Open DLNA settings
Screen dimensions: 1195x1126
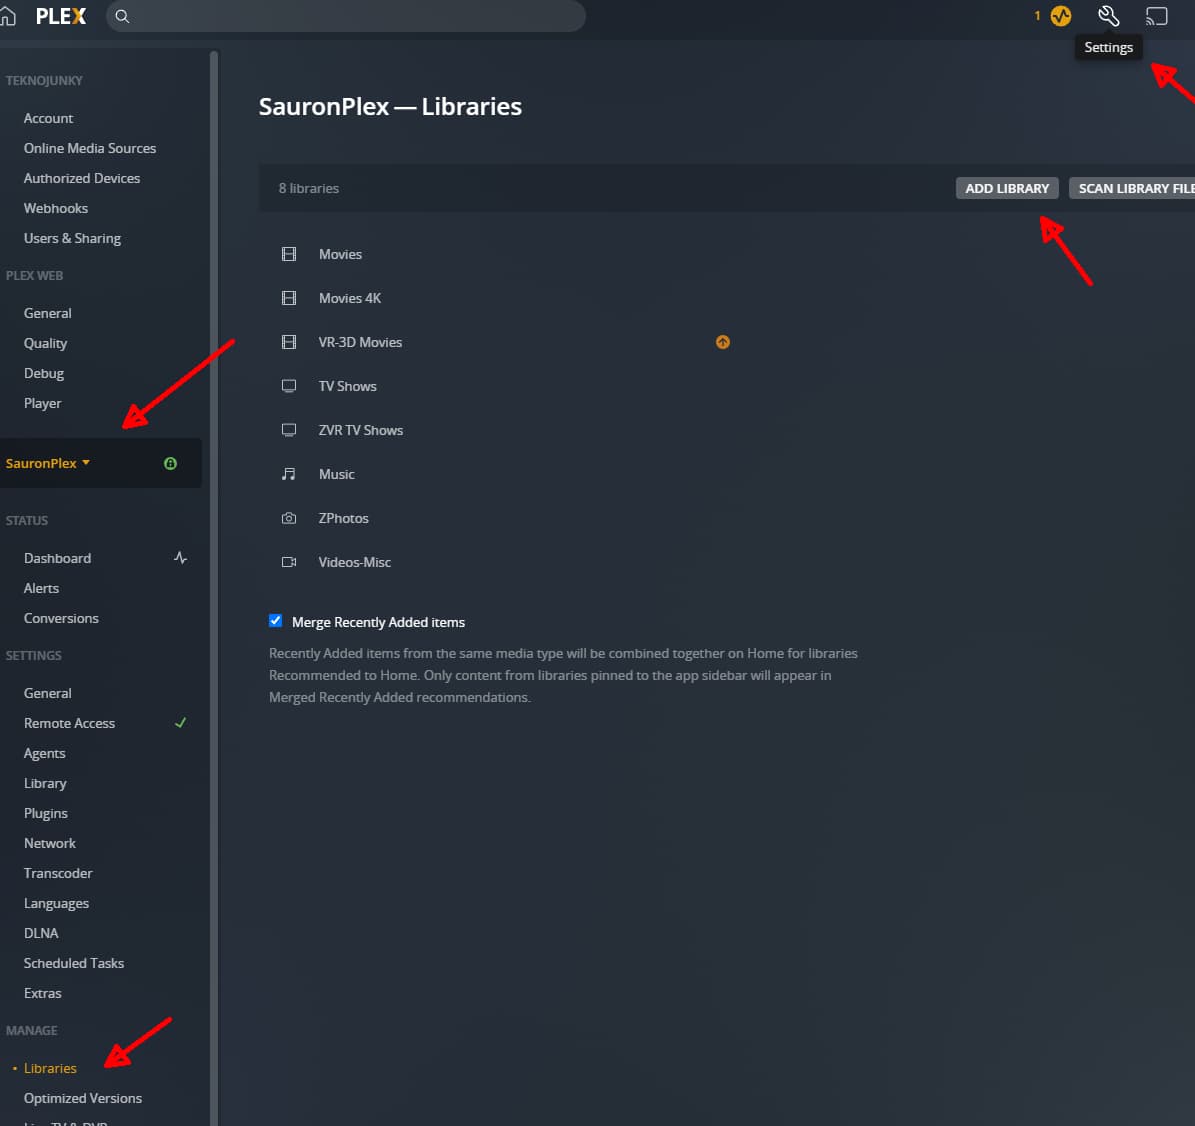click(40, 933)
